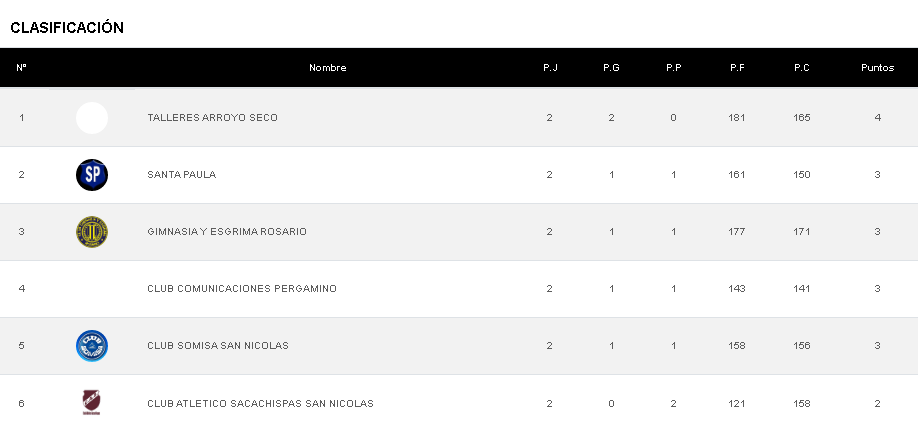Click the P.J column header
The width and height of the screenshot is (918, 437).
550,68
